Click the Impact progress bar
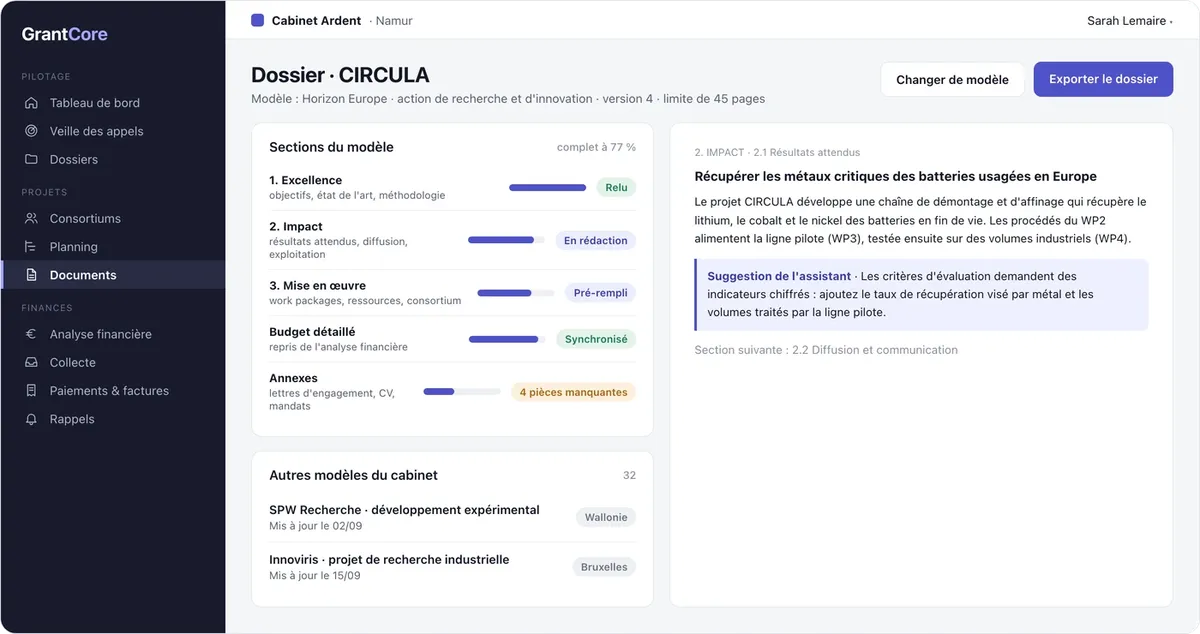Viewport: 1200px width, 634px height. (506, 240)
